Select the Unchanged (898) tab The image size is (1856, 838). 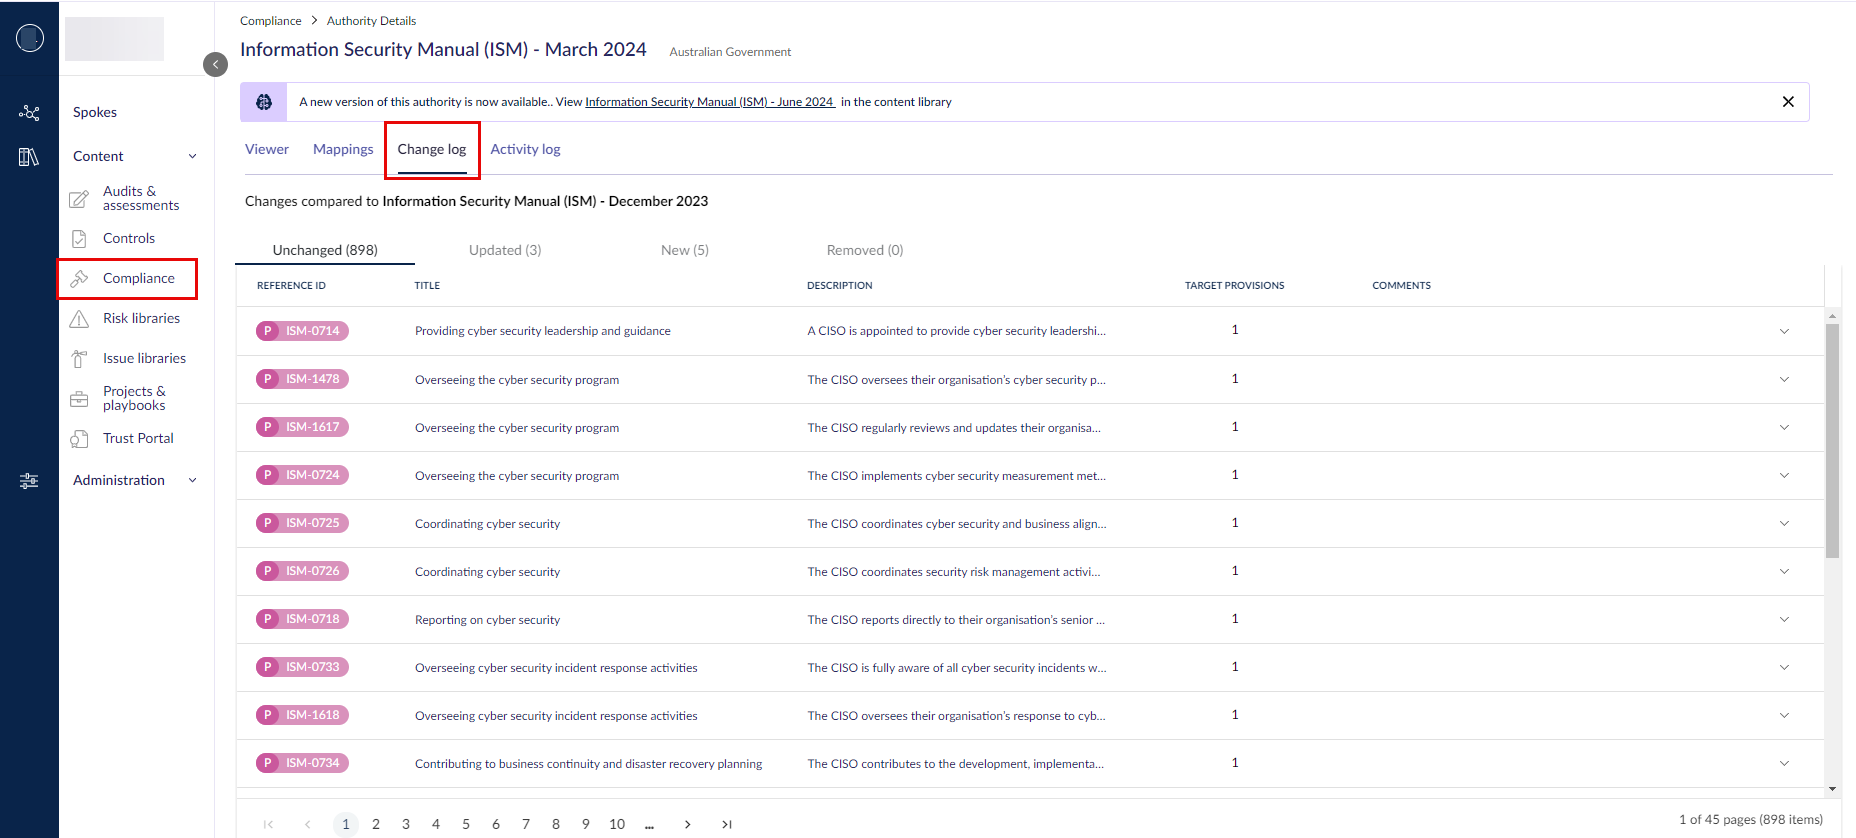pyautogui.click(x=325, y=250)
